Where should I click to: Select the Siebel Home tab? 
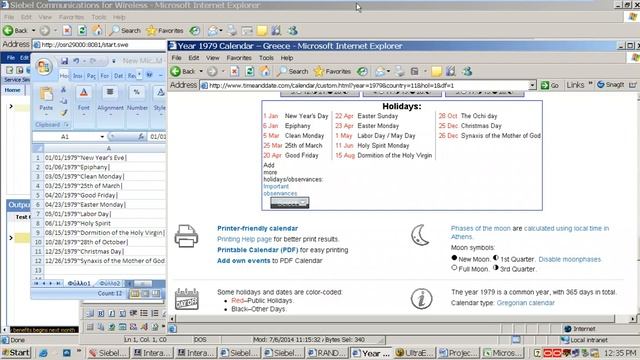coord(12,90)
